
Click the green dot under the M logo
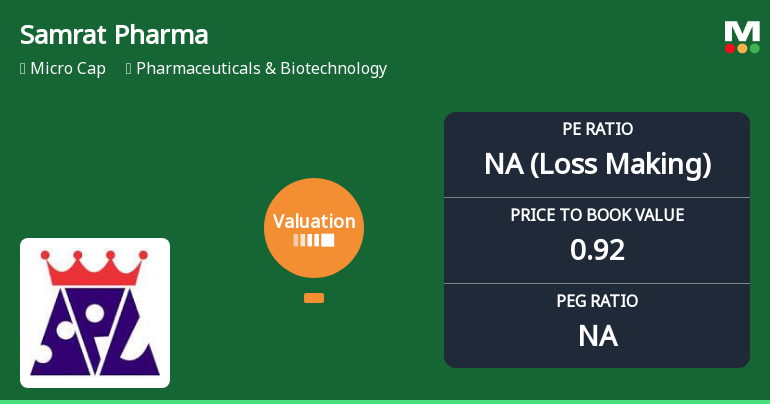click(754, 48)
